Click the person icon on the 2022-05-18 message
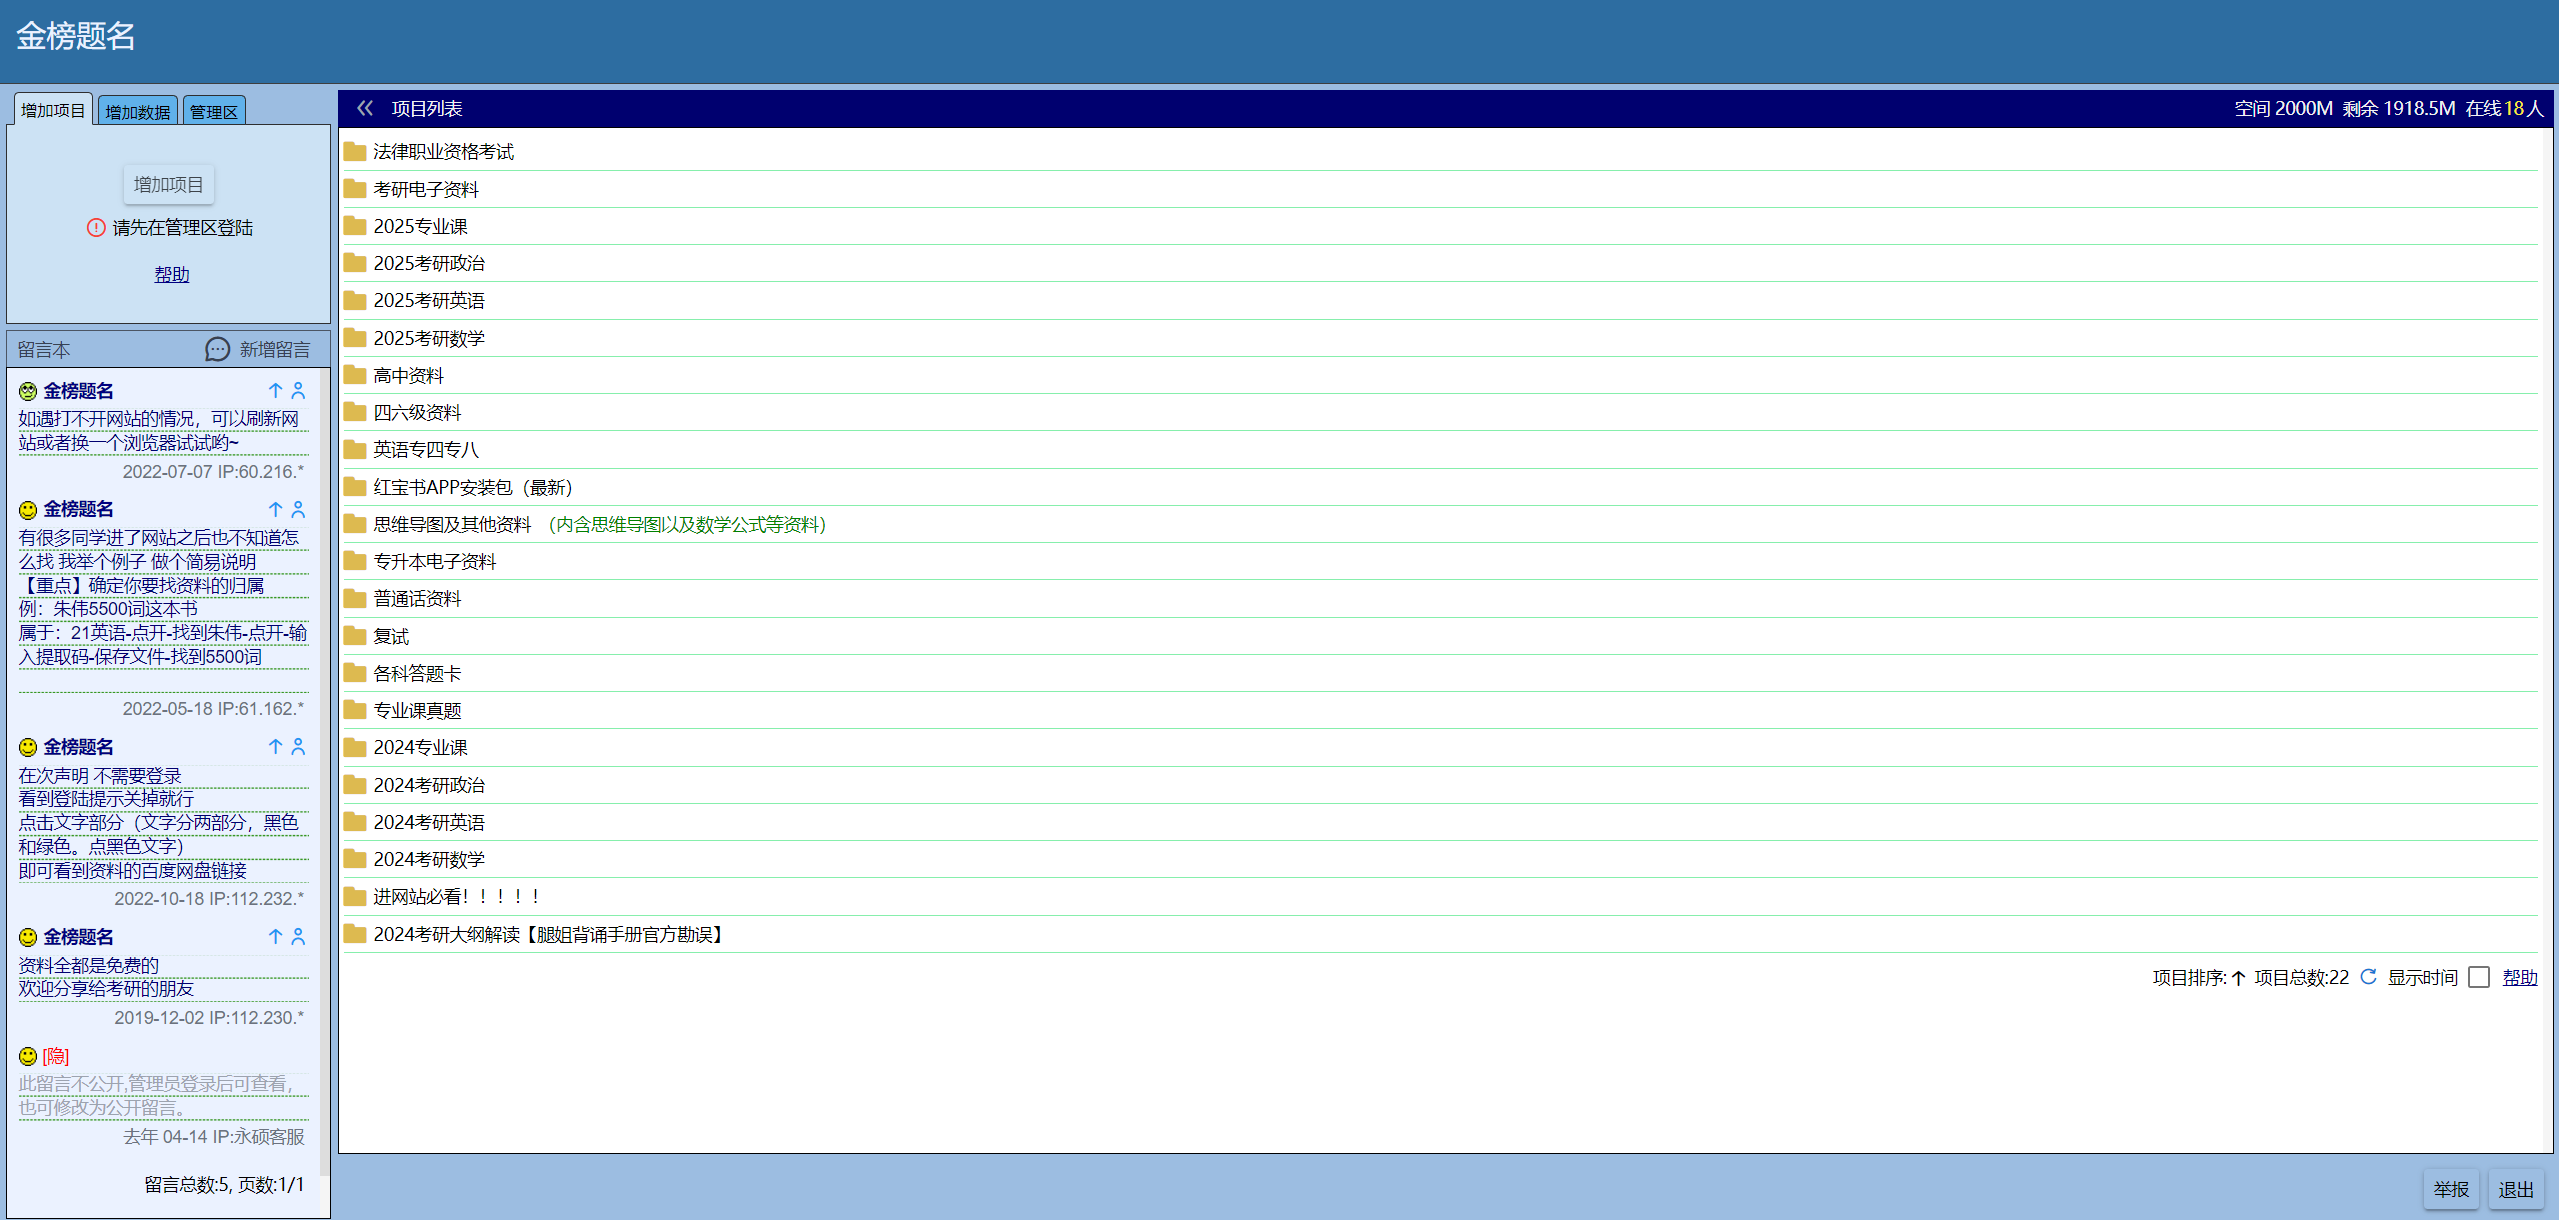Image resolution: width=2559 pixels, height=1220 pixels. pyautogui.click(x=298, y=509)
